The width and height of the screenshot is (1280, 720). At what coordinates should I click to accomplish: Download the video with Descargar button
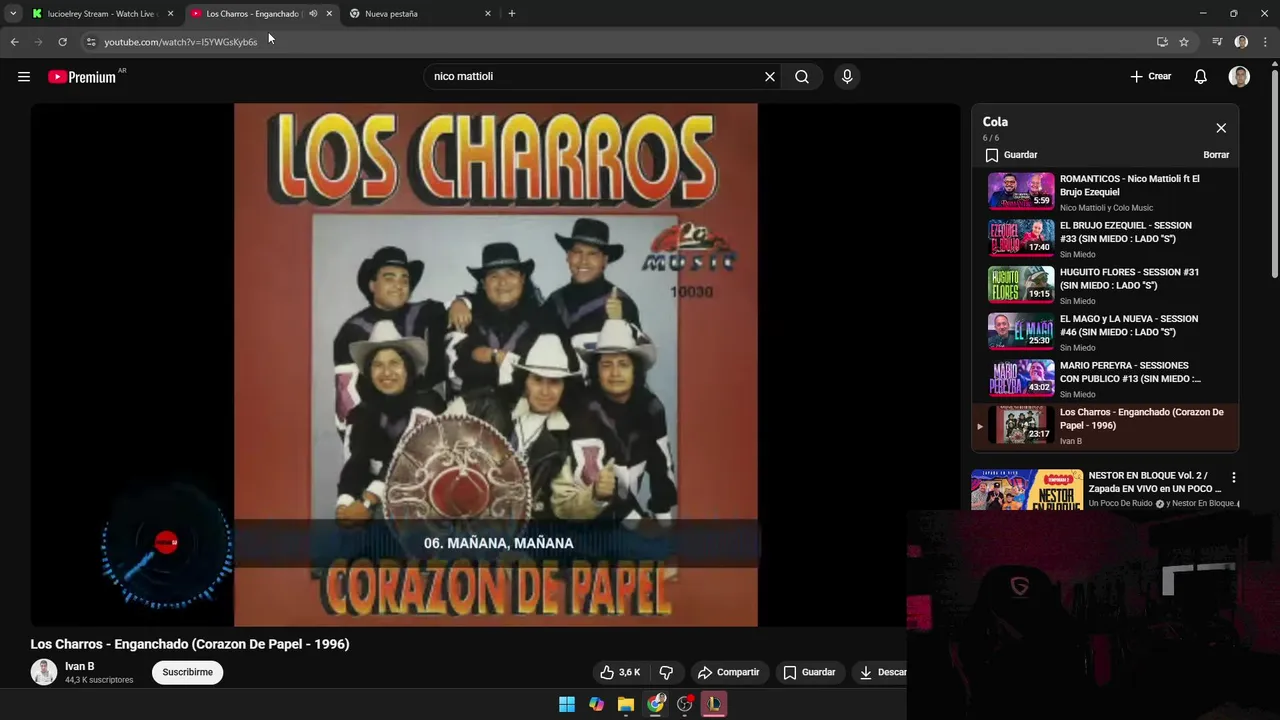pyautogui.click(x=879, y=672)
